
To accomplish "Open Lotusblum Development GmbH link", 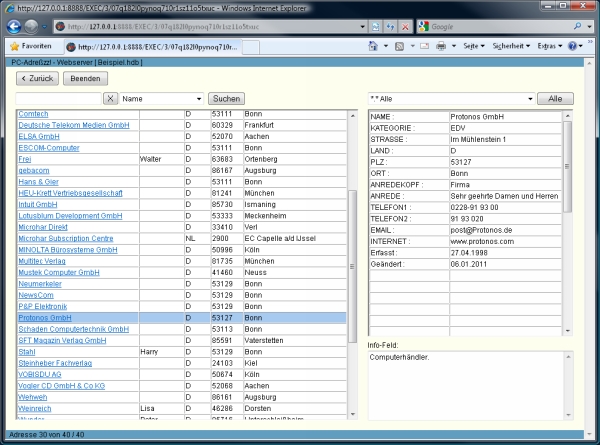I will tap(70, 216).
